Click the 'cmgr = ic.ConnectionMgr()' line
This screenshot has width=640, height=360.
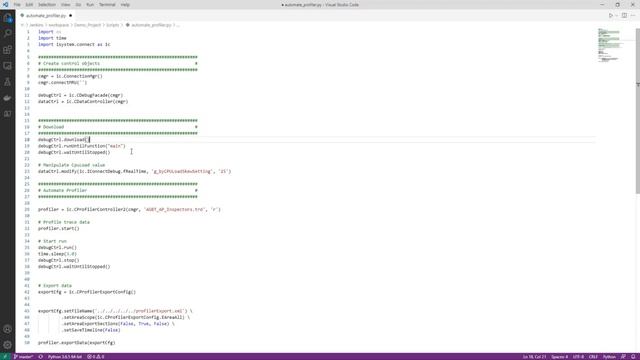point(70,76)
